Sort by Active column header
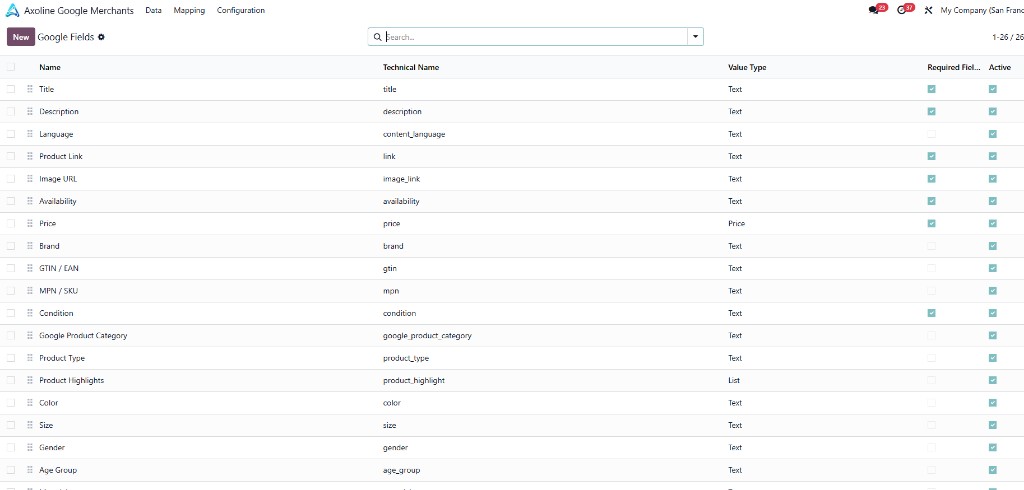 click(1000, 67)
